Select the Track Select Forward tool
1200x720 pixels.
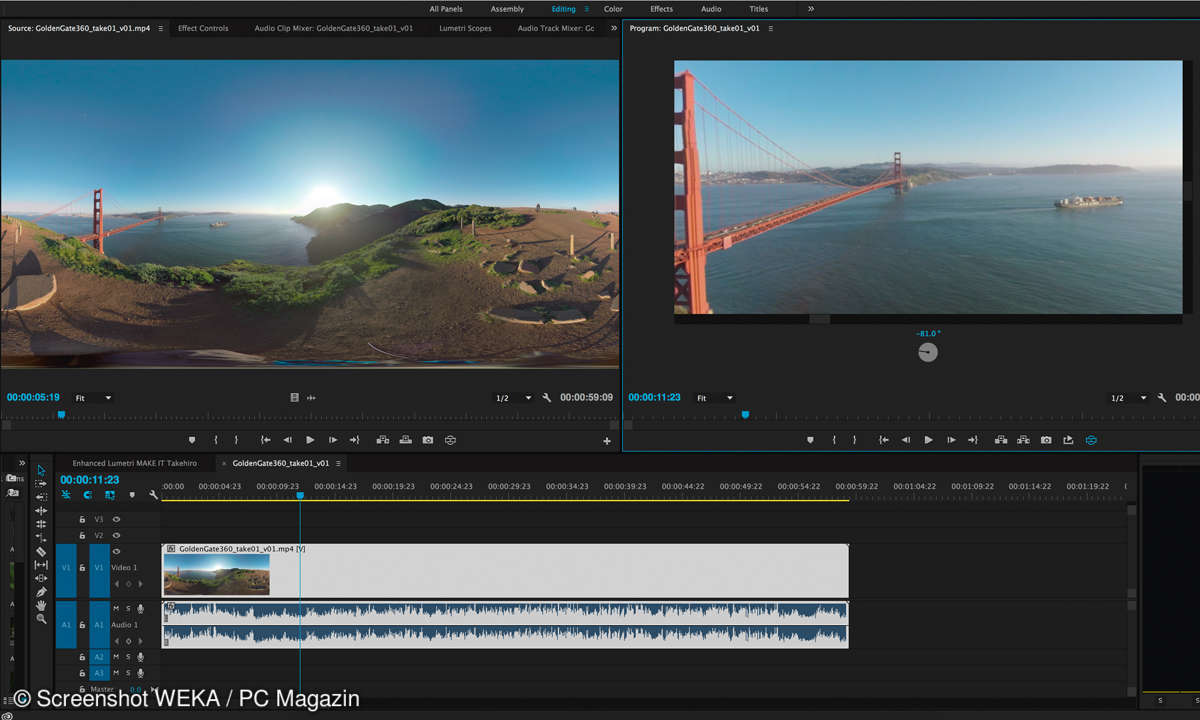click(41, 483)
